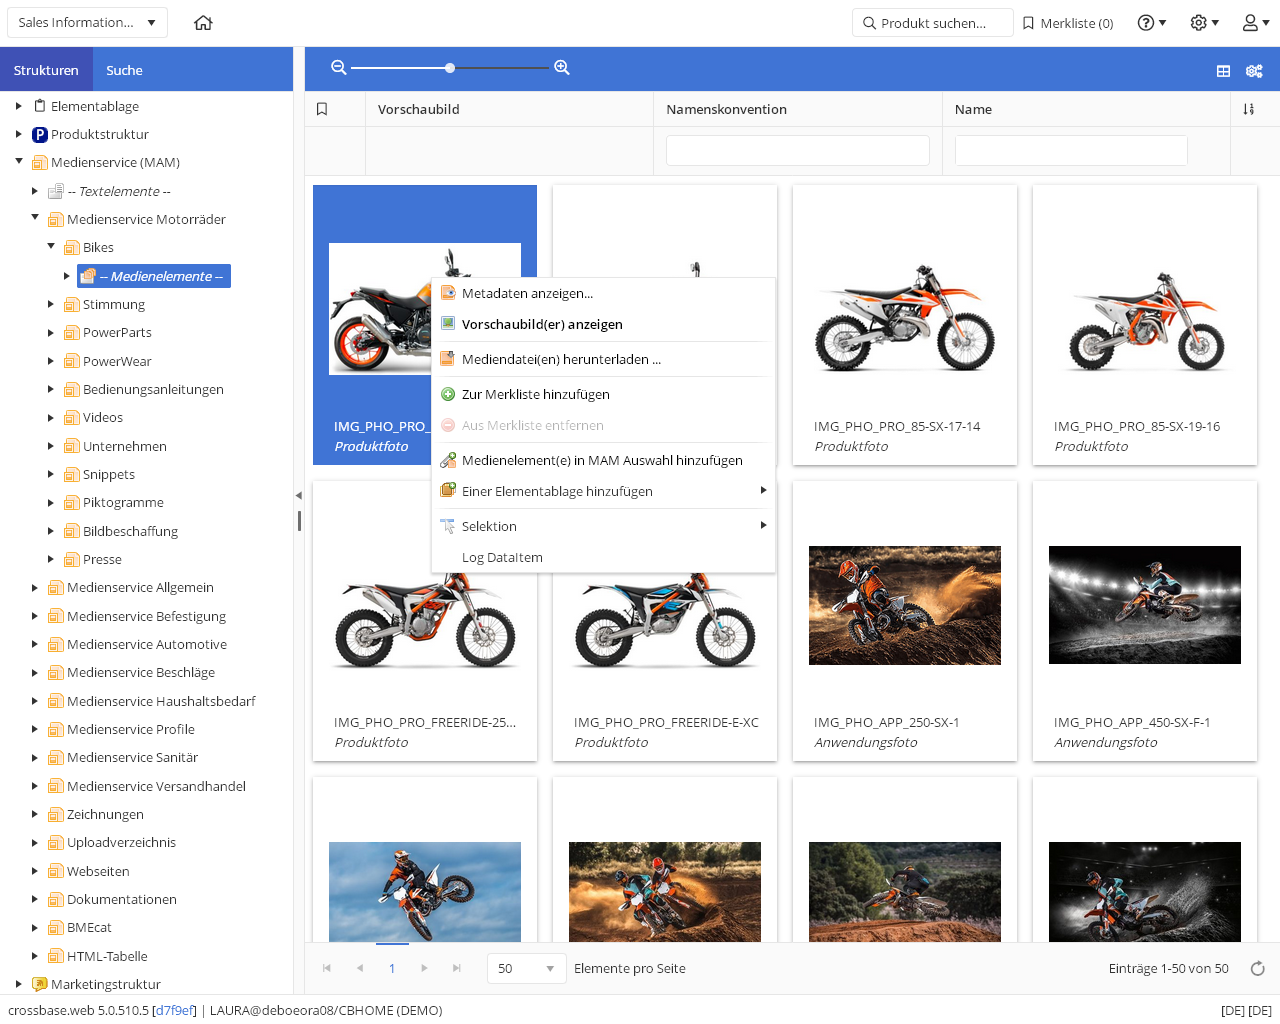Screen dimensions: 1280x1024
Task: Open view configuration gears icon
Action: (x=1254, y=70)
